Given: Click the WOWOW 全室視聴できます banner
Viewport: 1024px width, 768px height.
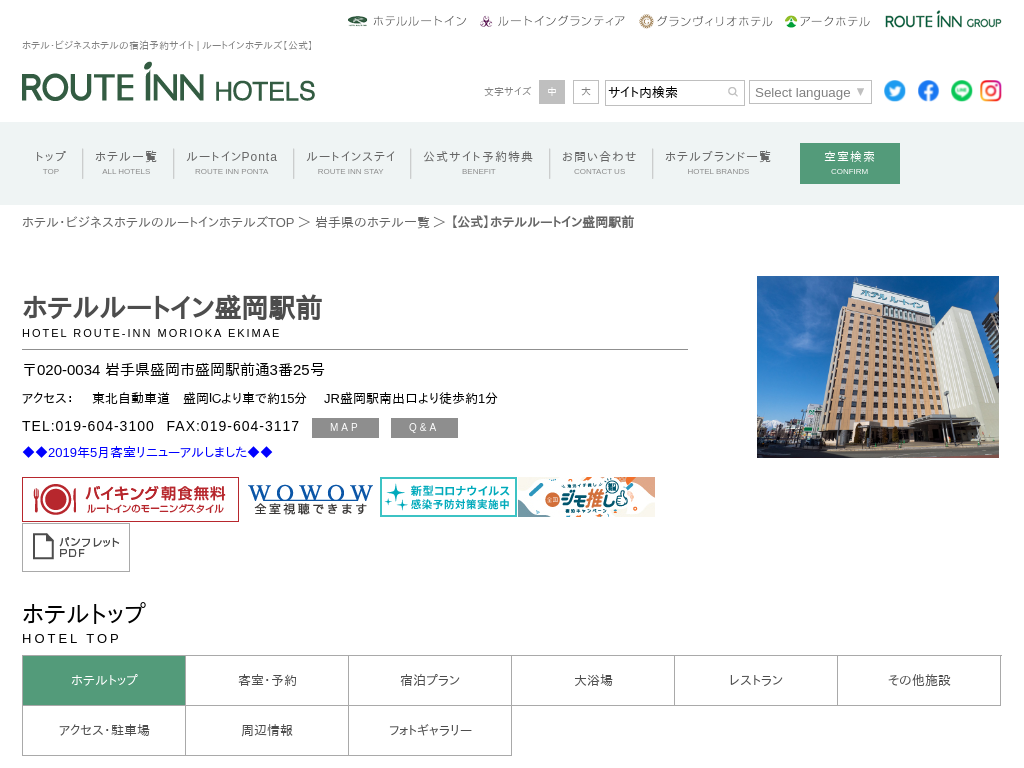Looking at the screenshot, I should click(310, 499).
